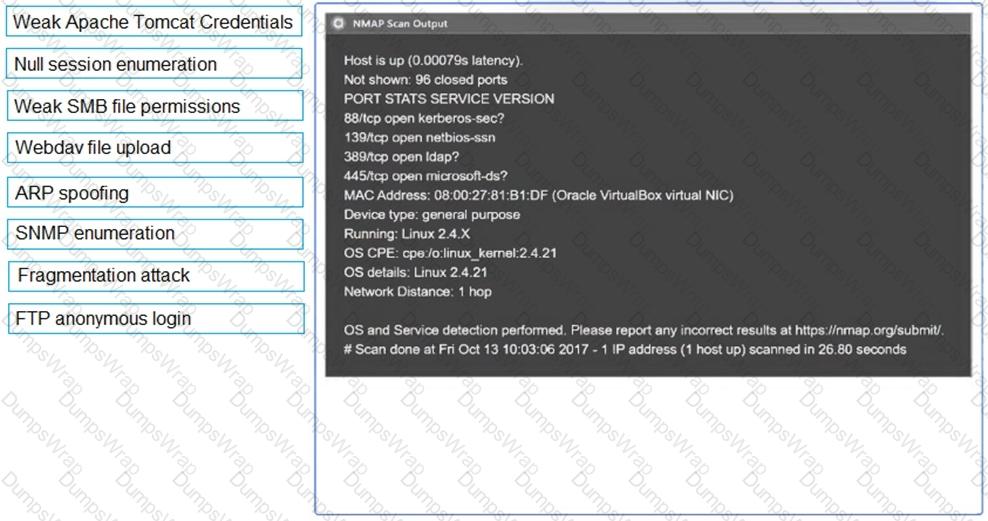The image size is (988, 521).
Task: Pick the FTP anonymous login option
Action: pos(154,319)
